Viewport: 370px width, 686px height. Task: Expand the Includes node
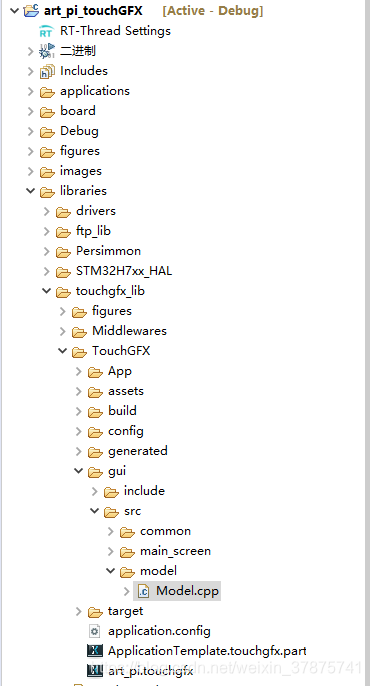pos(31,71)
